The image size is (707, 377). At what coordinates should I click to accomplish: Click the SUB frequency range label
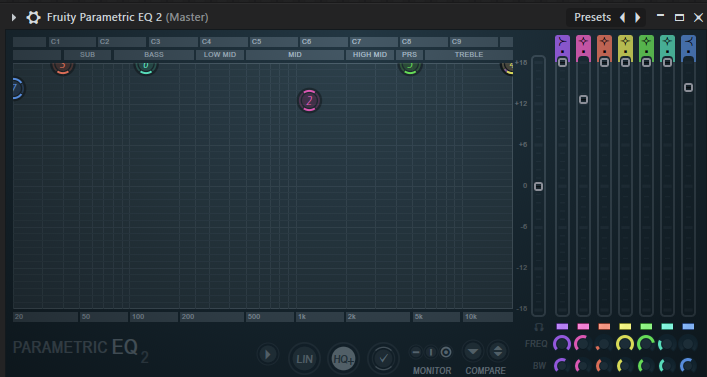point(87,55)
